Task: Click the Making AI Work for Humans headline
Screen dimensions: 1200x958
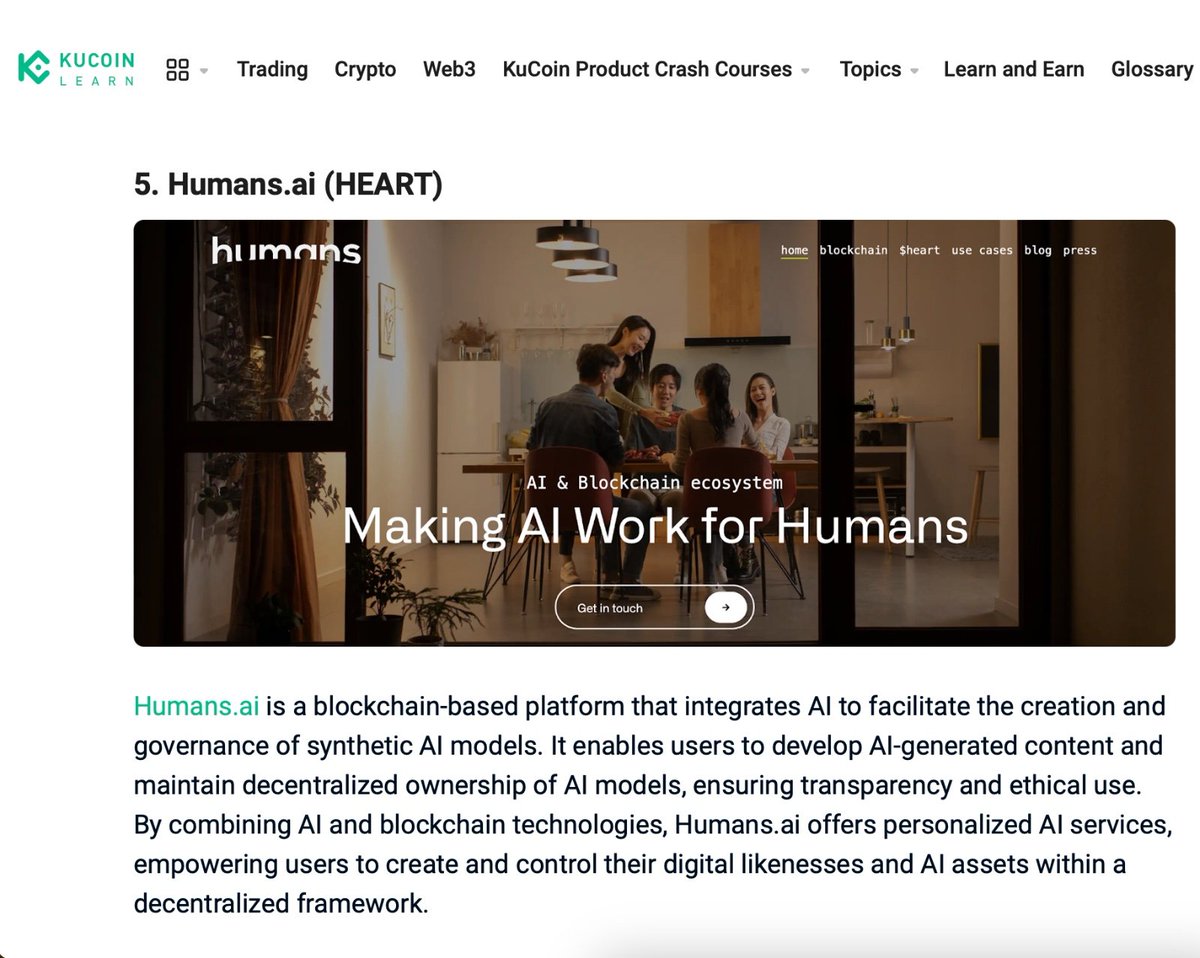Action: tap(655, 525)
